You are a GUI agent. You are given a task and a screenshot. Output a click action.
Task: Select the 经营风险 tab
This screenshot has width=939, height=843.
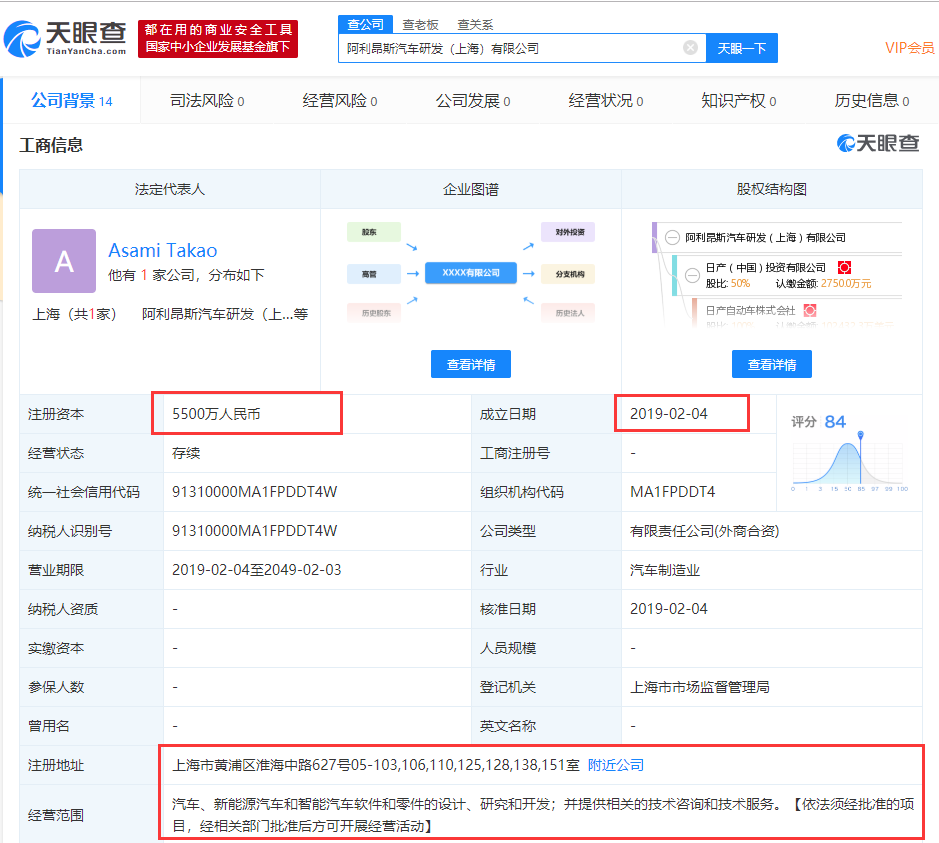point(340,101)
